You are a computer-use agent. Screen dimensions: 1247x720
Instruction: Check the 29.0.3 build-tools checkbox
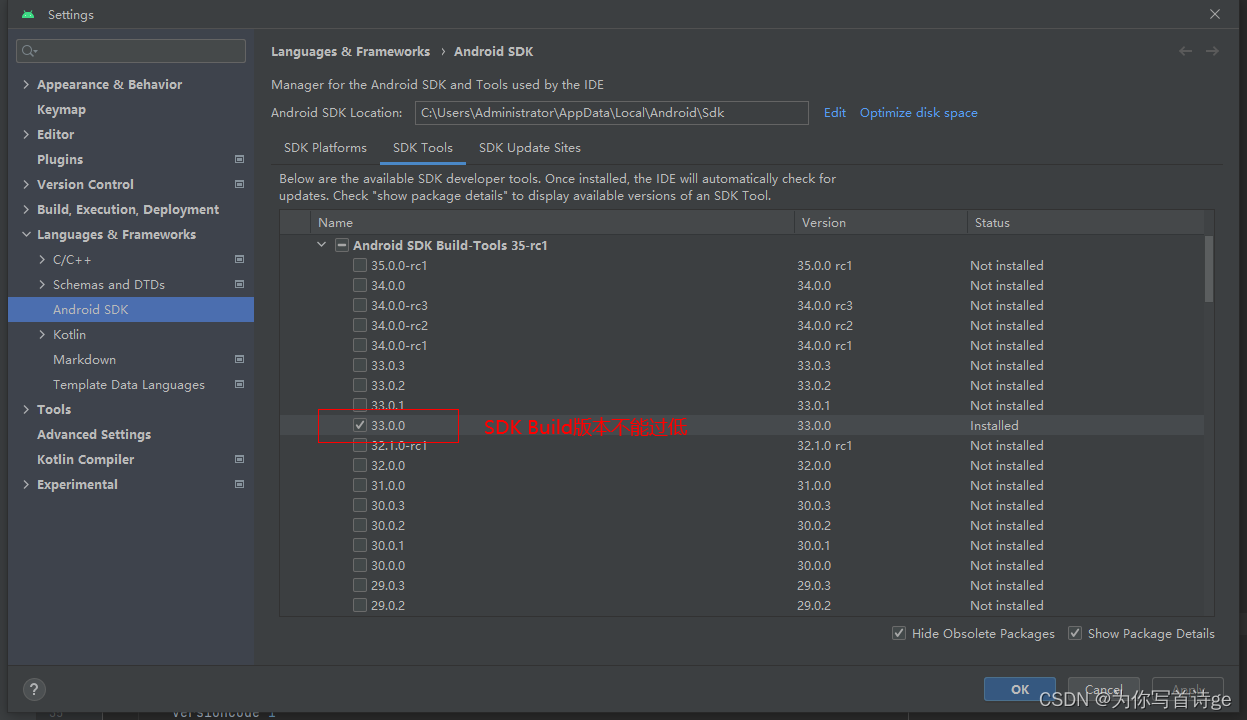pos(360,585)
